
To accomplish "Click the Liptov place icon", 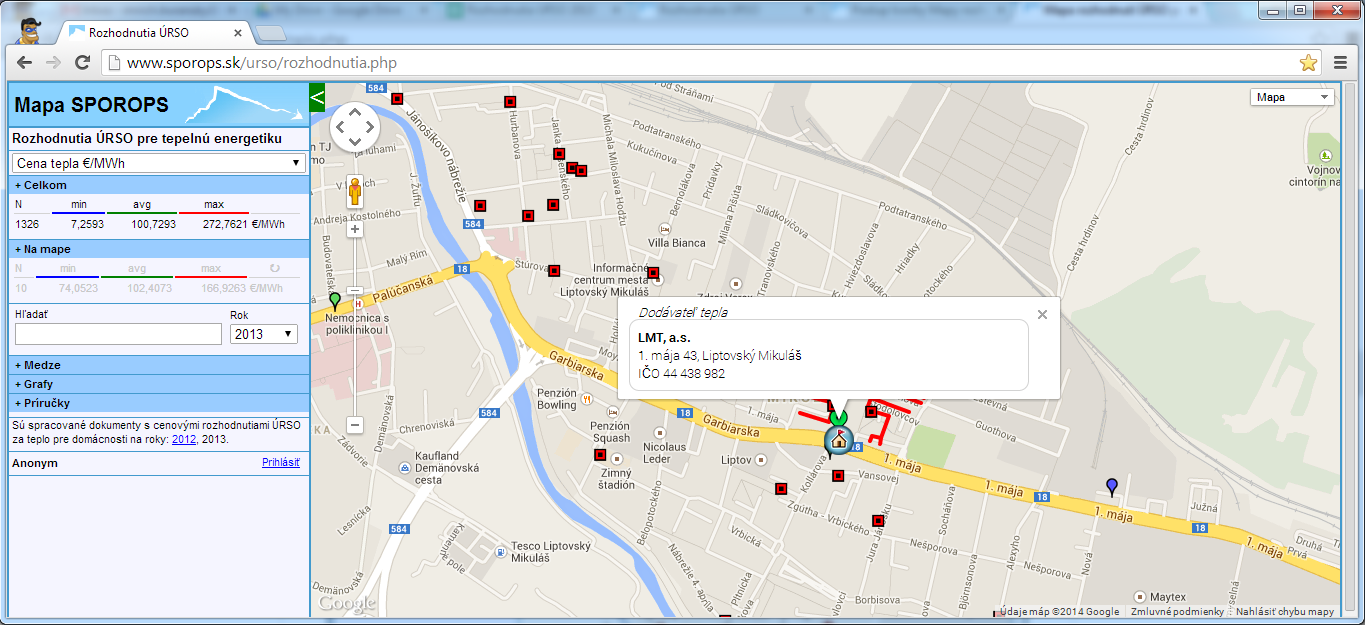I will click(x=761, y=460).
